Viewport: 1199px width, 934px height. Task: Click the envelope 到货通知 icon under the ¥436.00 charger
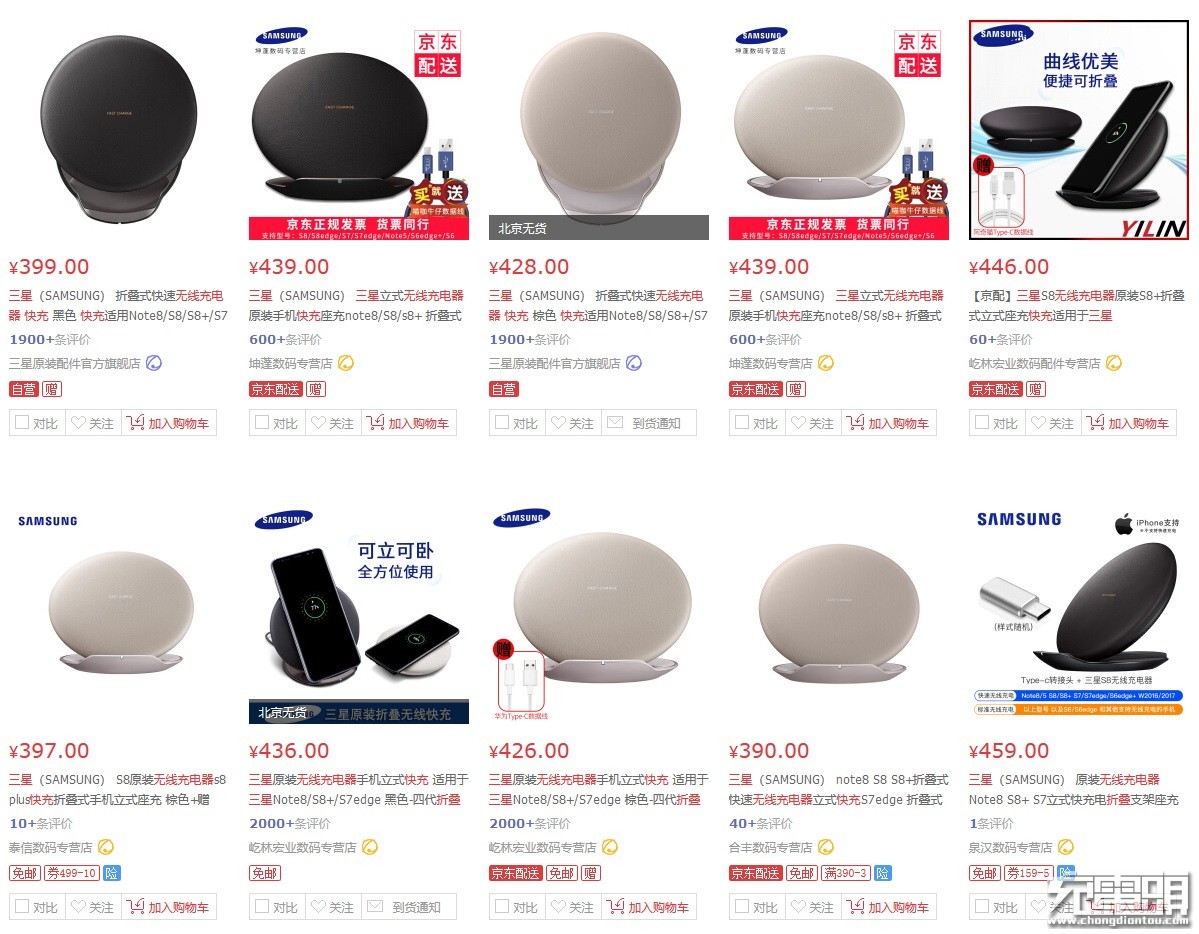375,906
